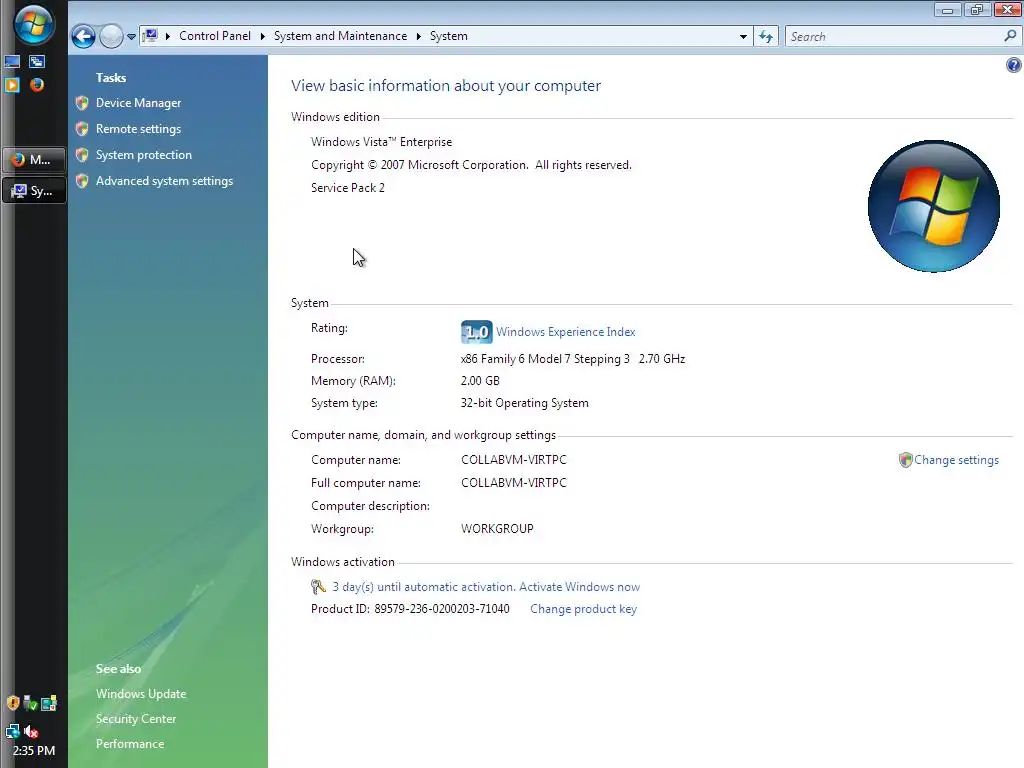Go back with the Back arrow
Image resolution: width=1024 pixels, height=768 pixels.
[84, 37]
